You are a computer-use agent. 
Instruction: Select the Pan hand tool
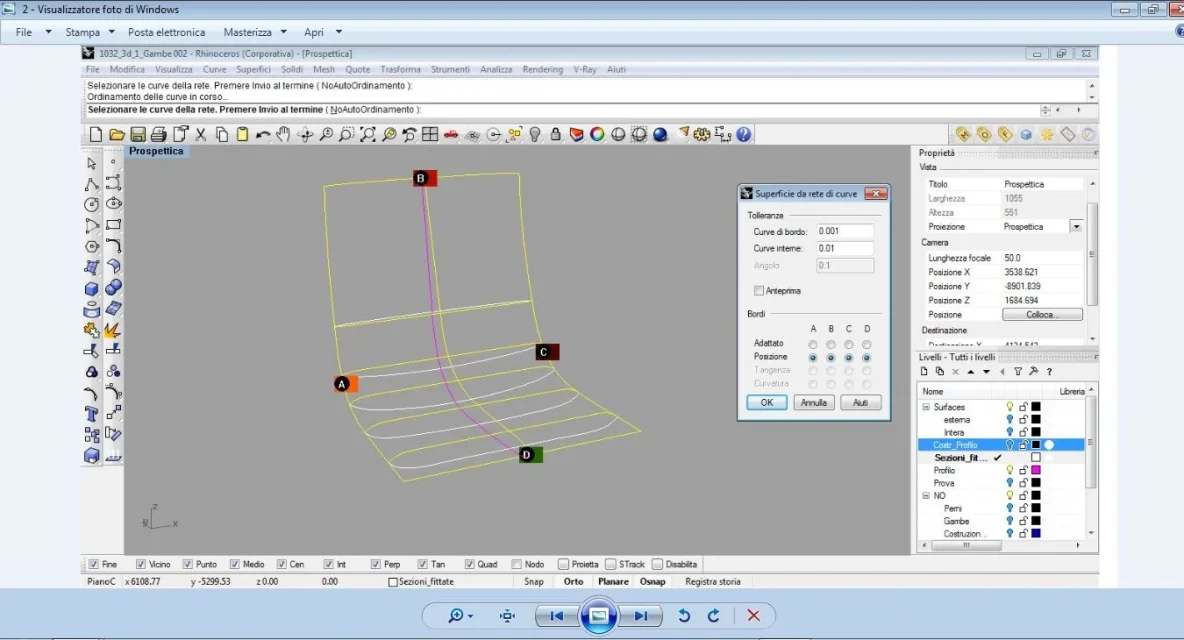[283, 134]
